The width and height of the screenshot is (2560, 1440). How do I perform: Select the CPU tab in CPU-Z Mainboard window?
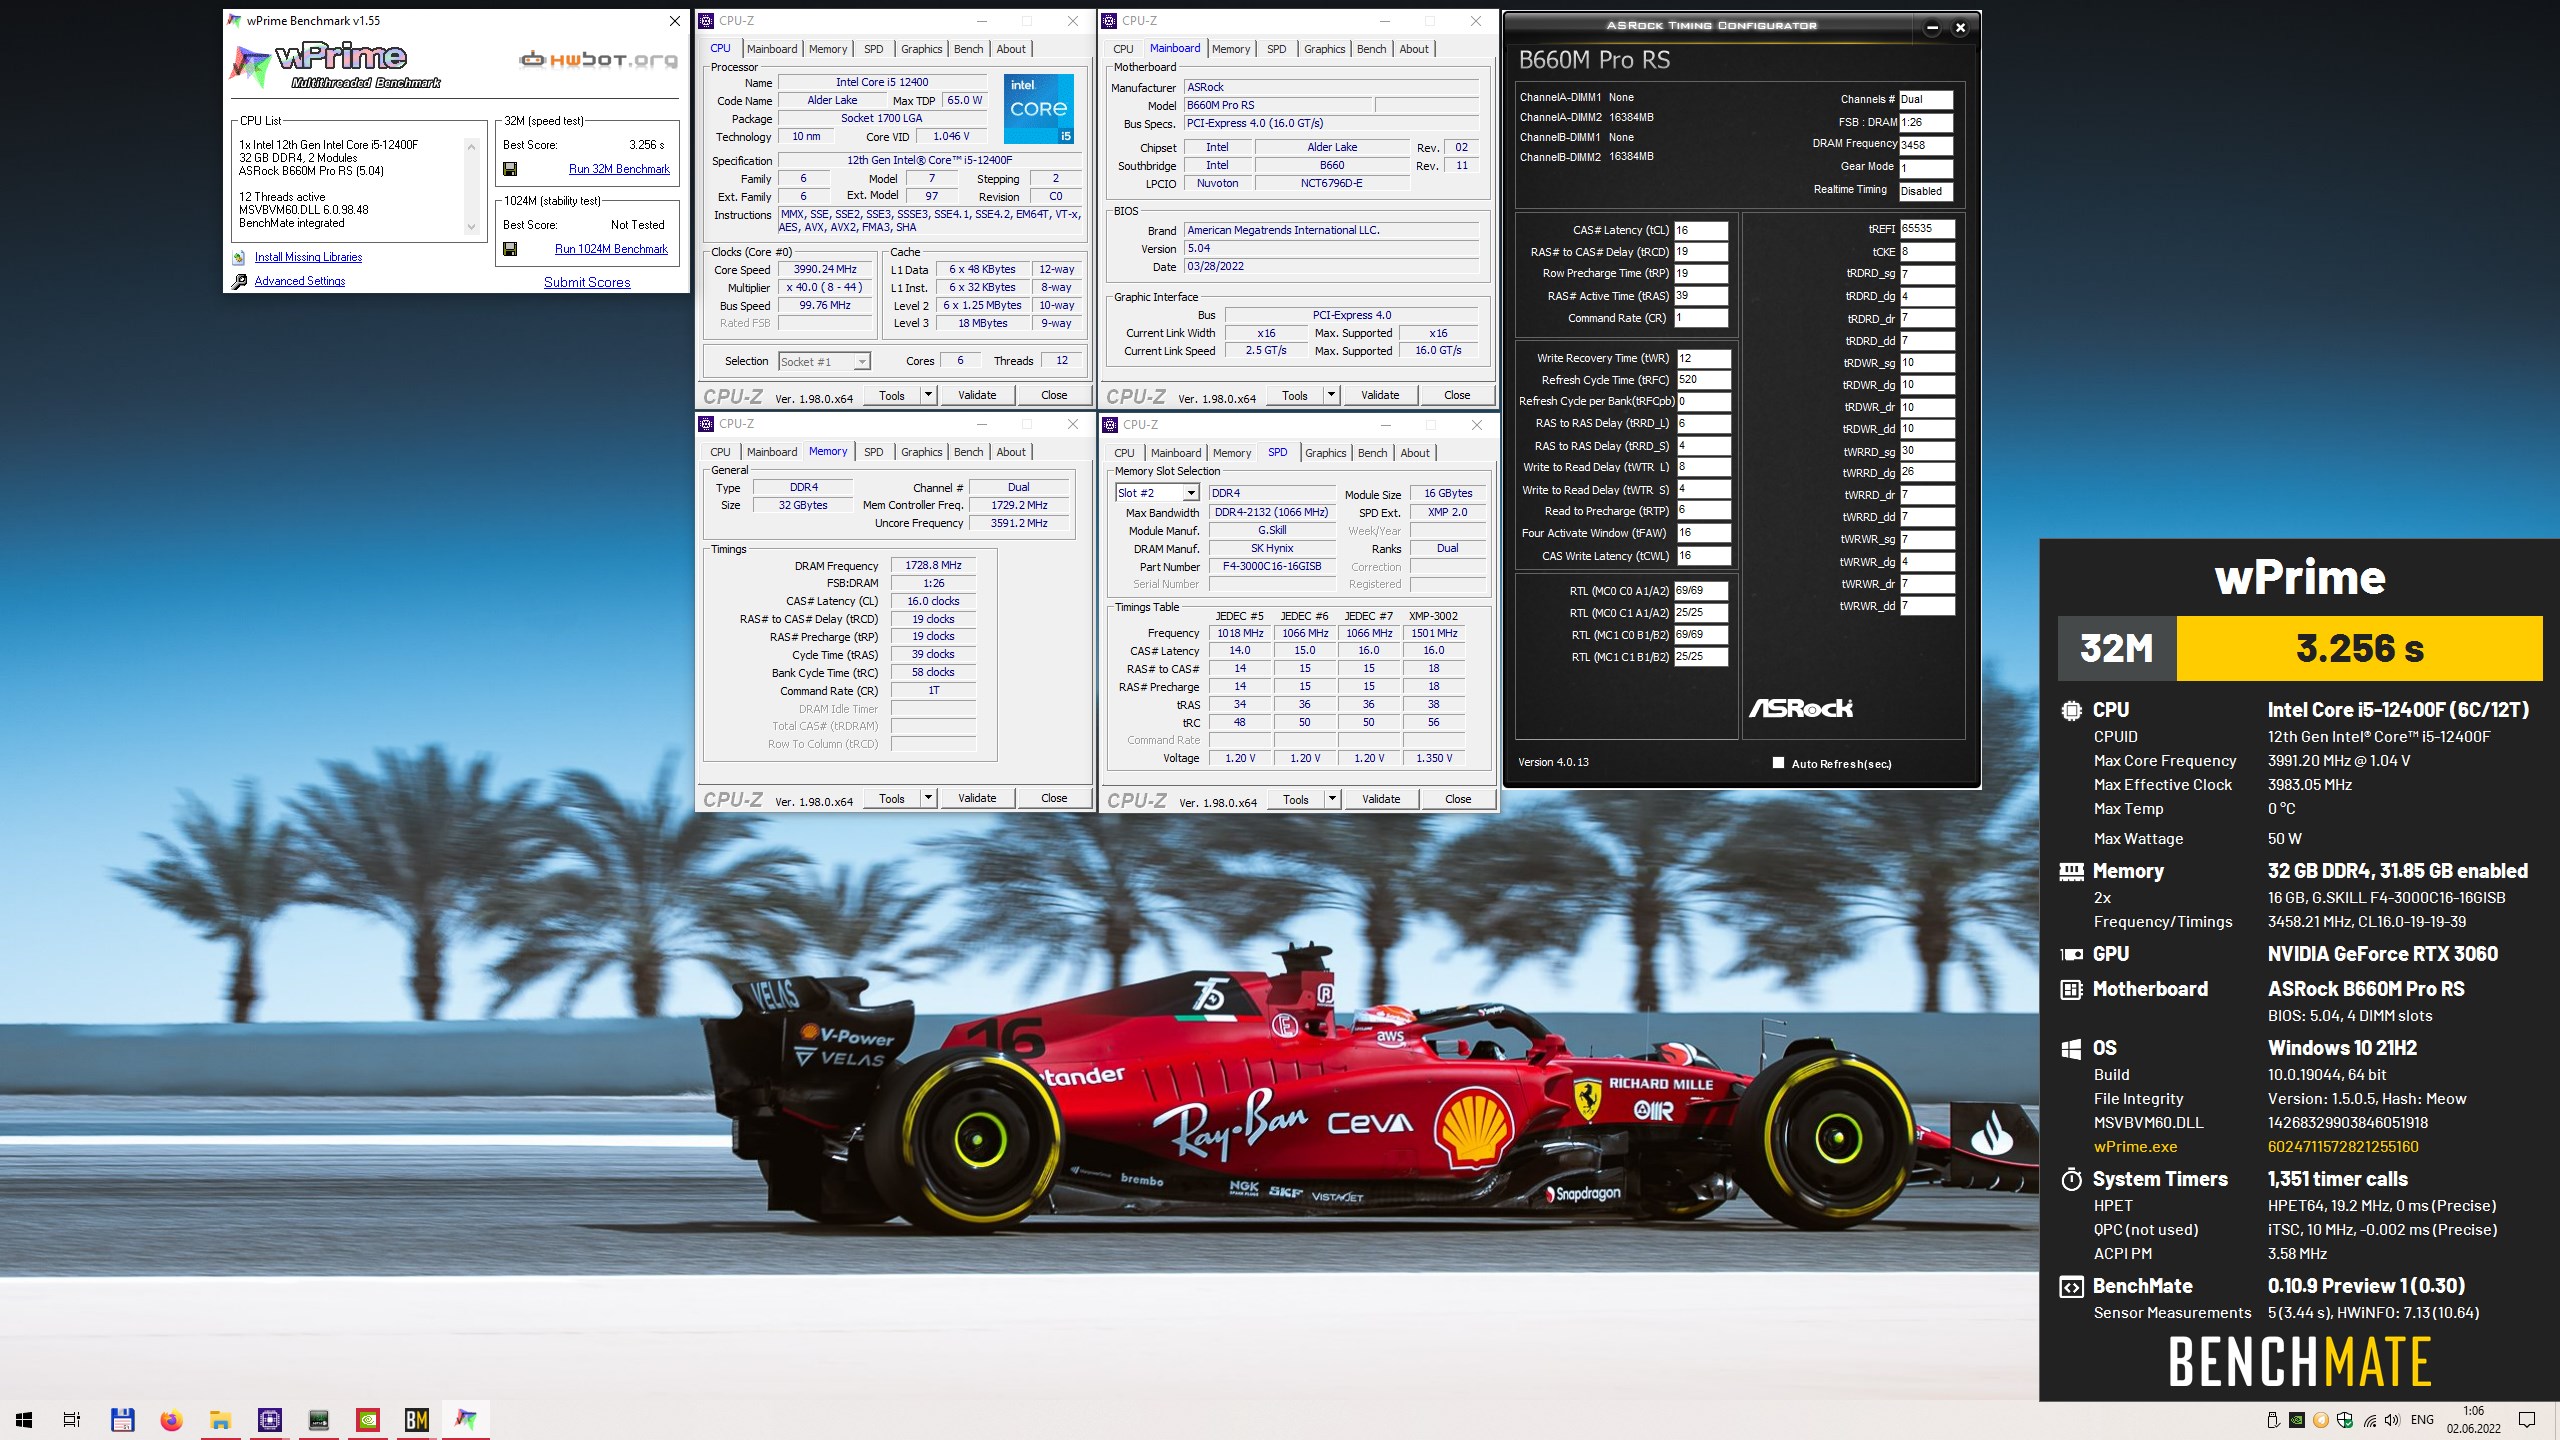[x=1123, y=49]
